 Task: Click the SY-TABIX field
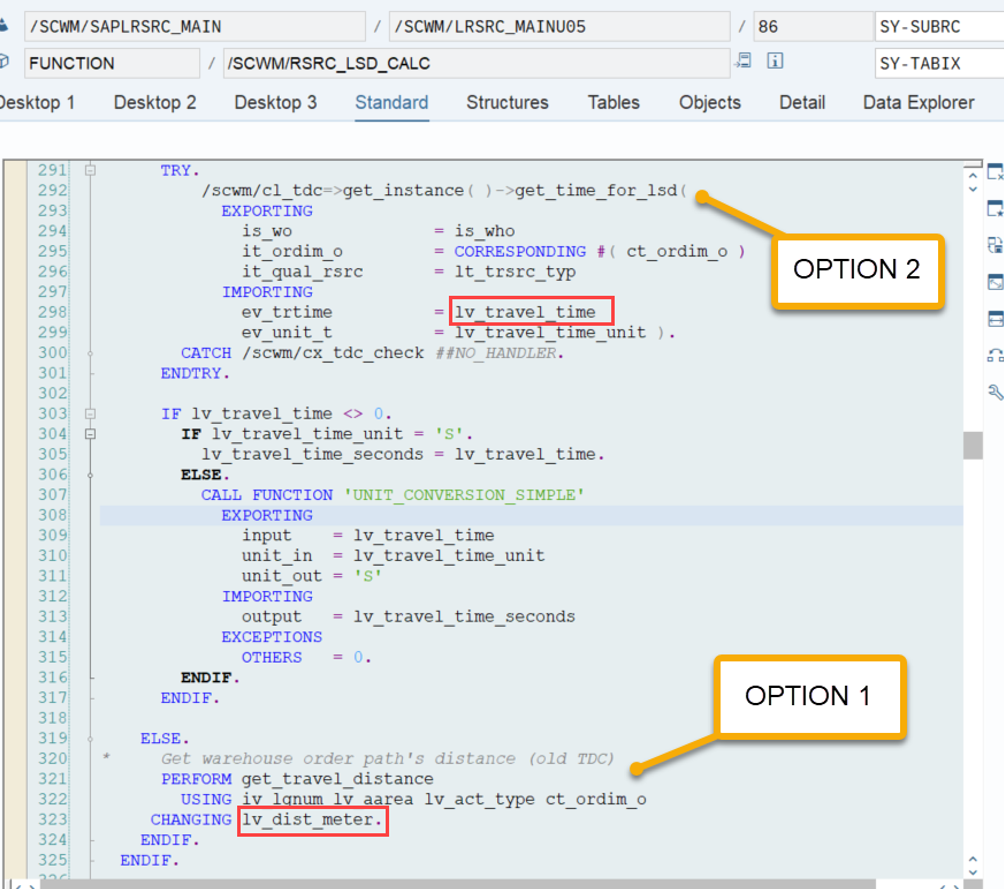[x=939, y=63]
